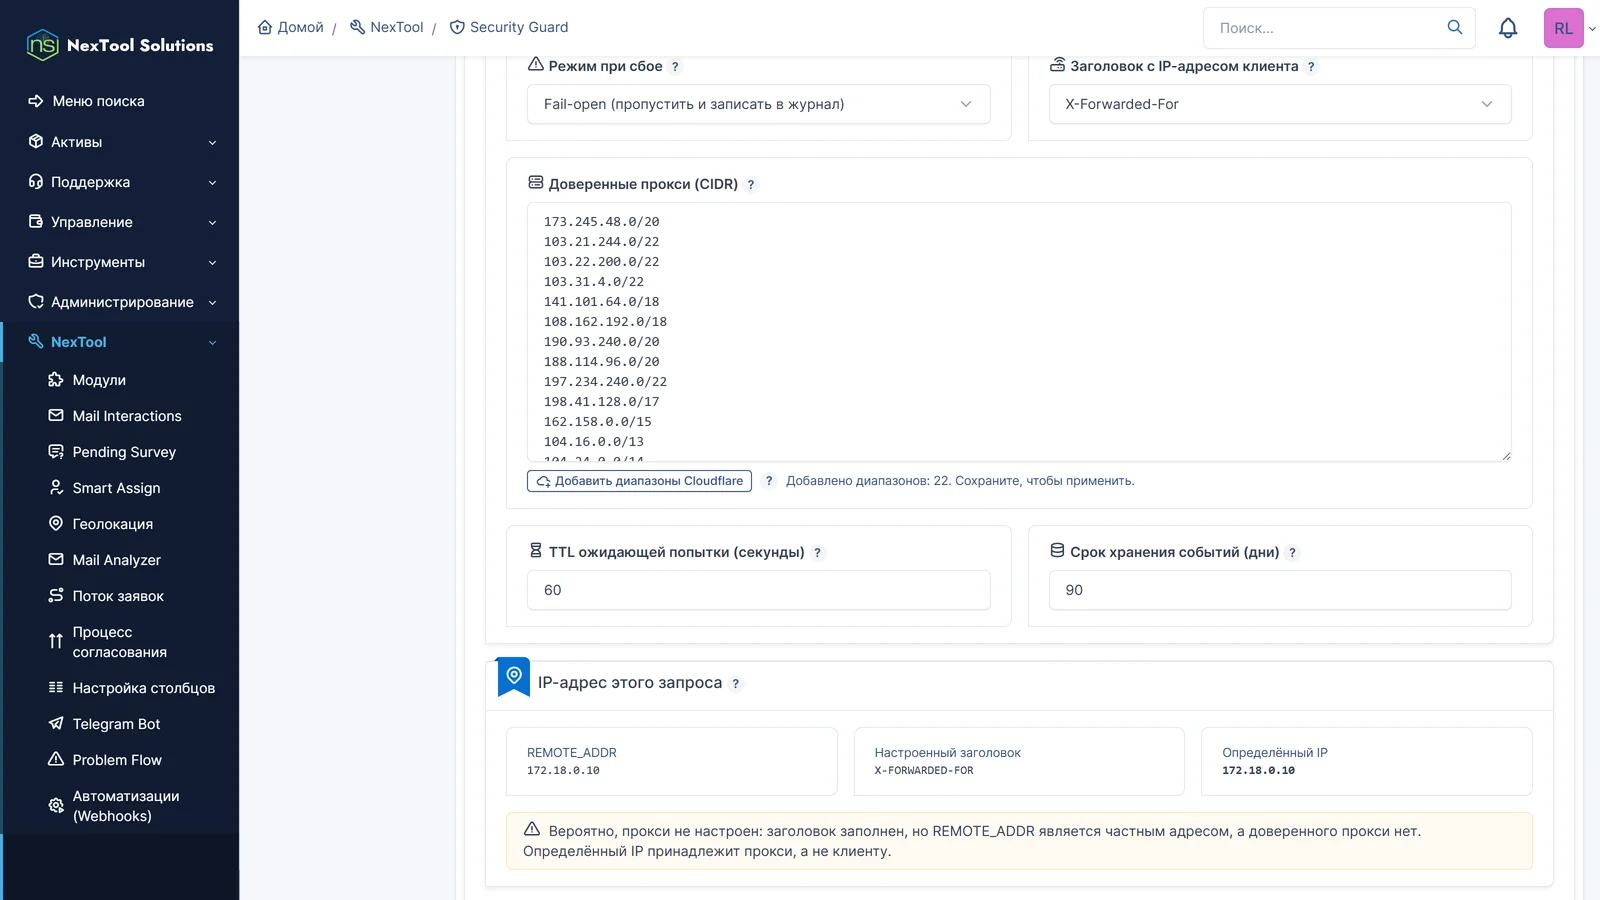This screenshot has width=1600, height=900.
Task: Click help icon after Cloudflare ranges button
Action: pyautogui.click(x=769, y=481)
